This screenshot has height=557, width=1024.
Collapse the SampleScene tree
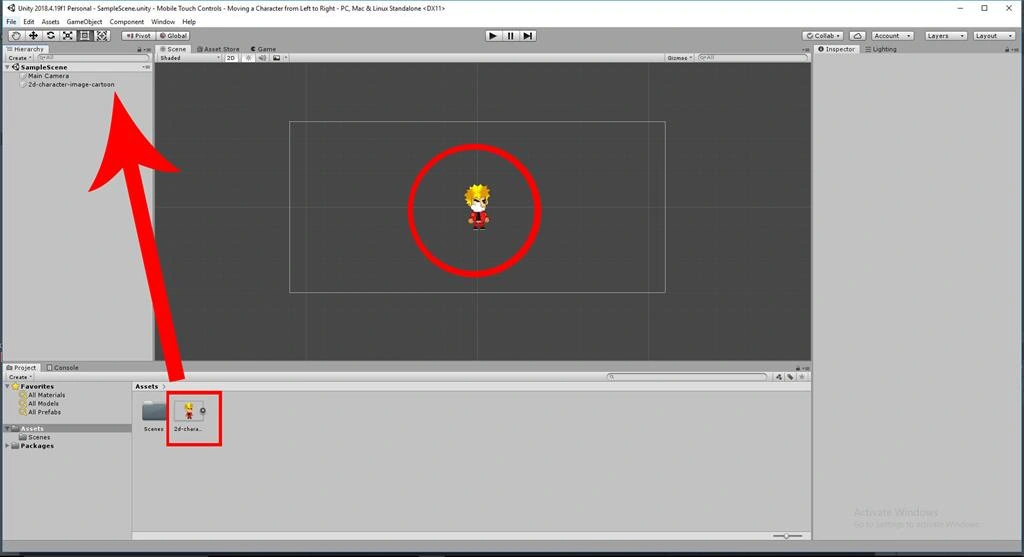pos(7,67)
